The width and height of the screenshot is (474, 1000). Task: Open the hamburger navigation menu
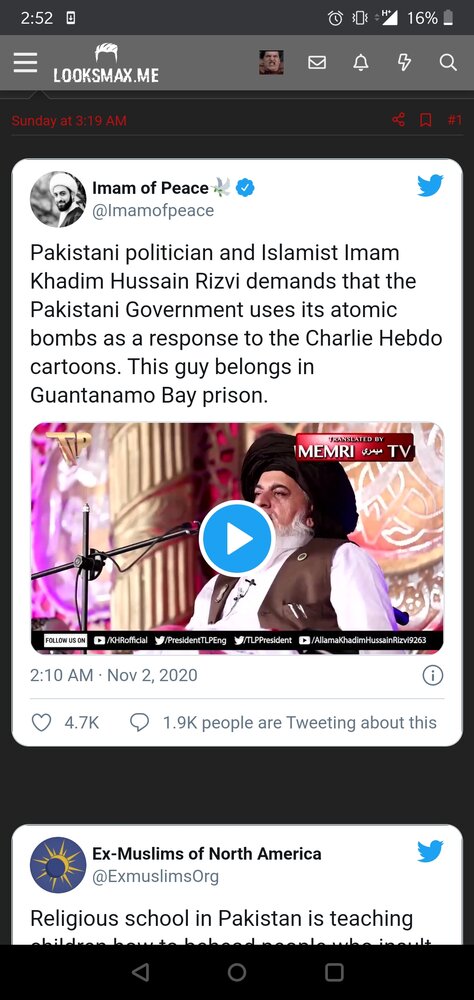click(25, 62)
